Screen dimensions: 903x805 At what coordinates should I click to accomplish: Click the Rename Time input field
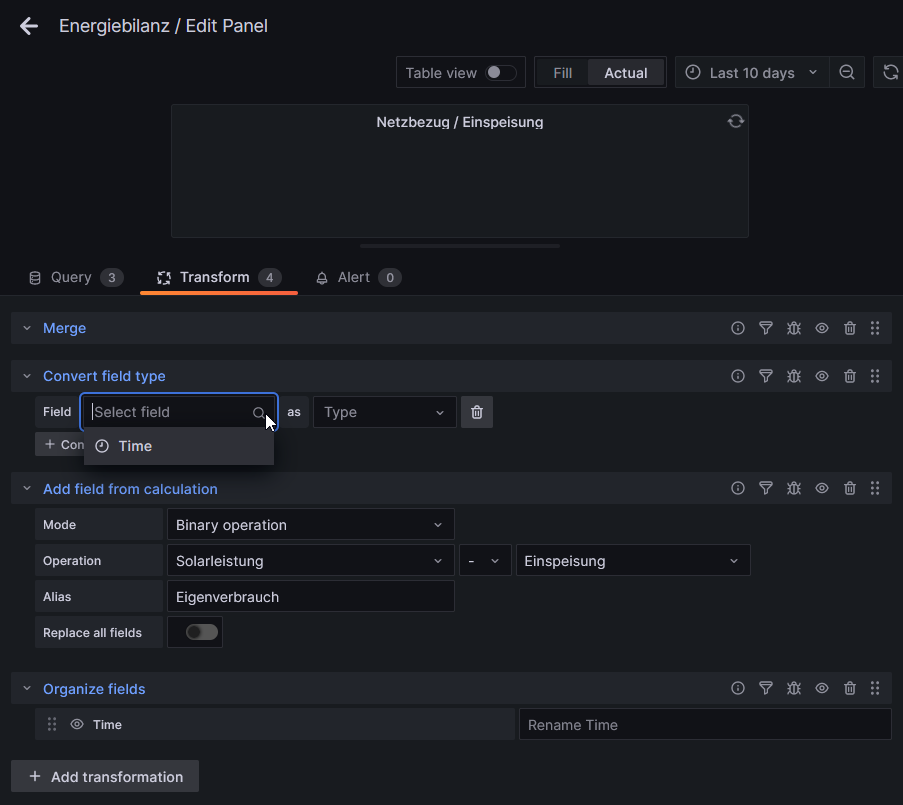(x=704, y=725)
